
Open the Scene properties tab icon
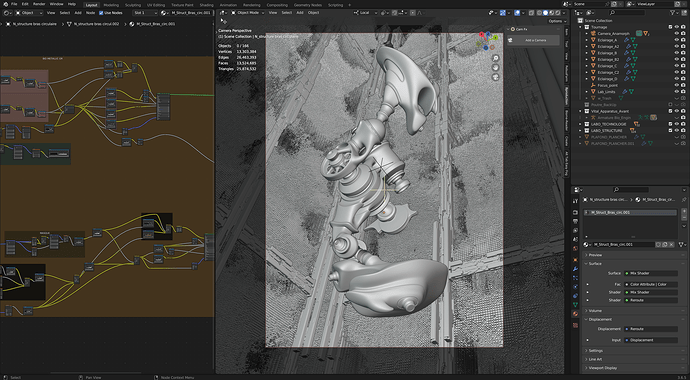(x=576, y=240)
